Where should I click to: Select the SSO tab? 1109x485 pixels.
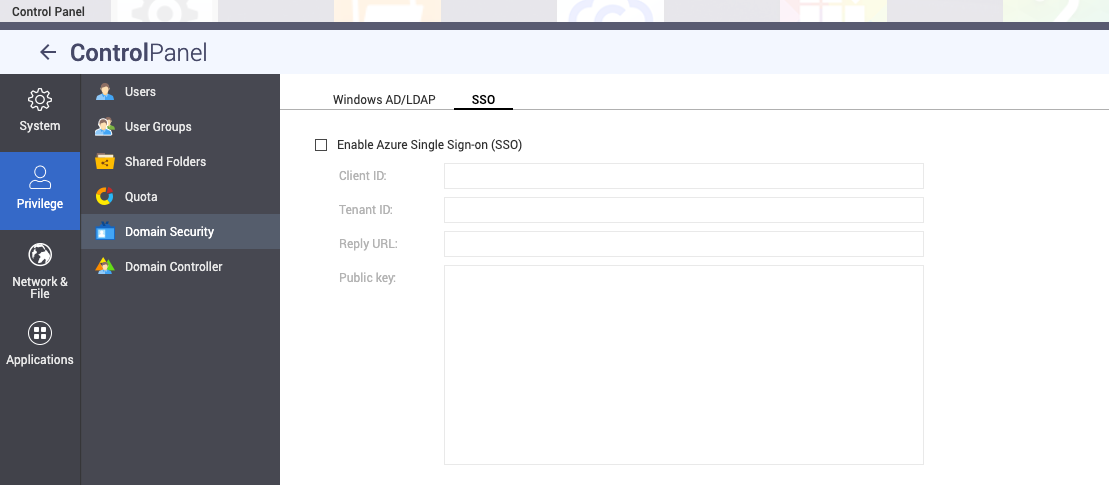point(483,100)
